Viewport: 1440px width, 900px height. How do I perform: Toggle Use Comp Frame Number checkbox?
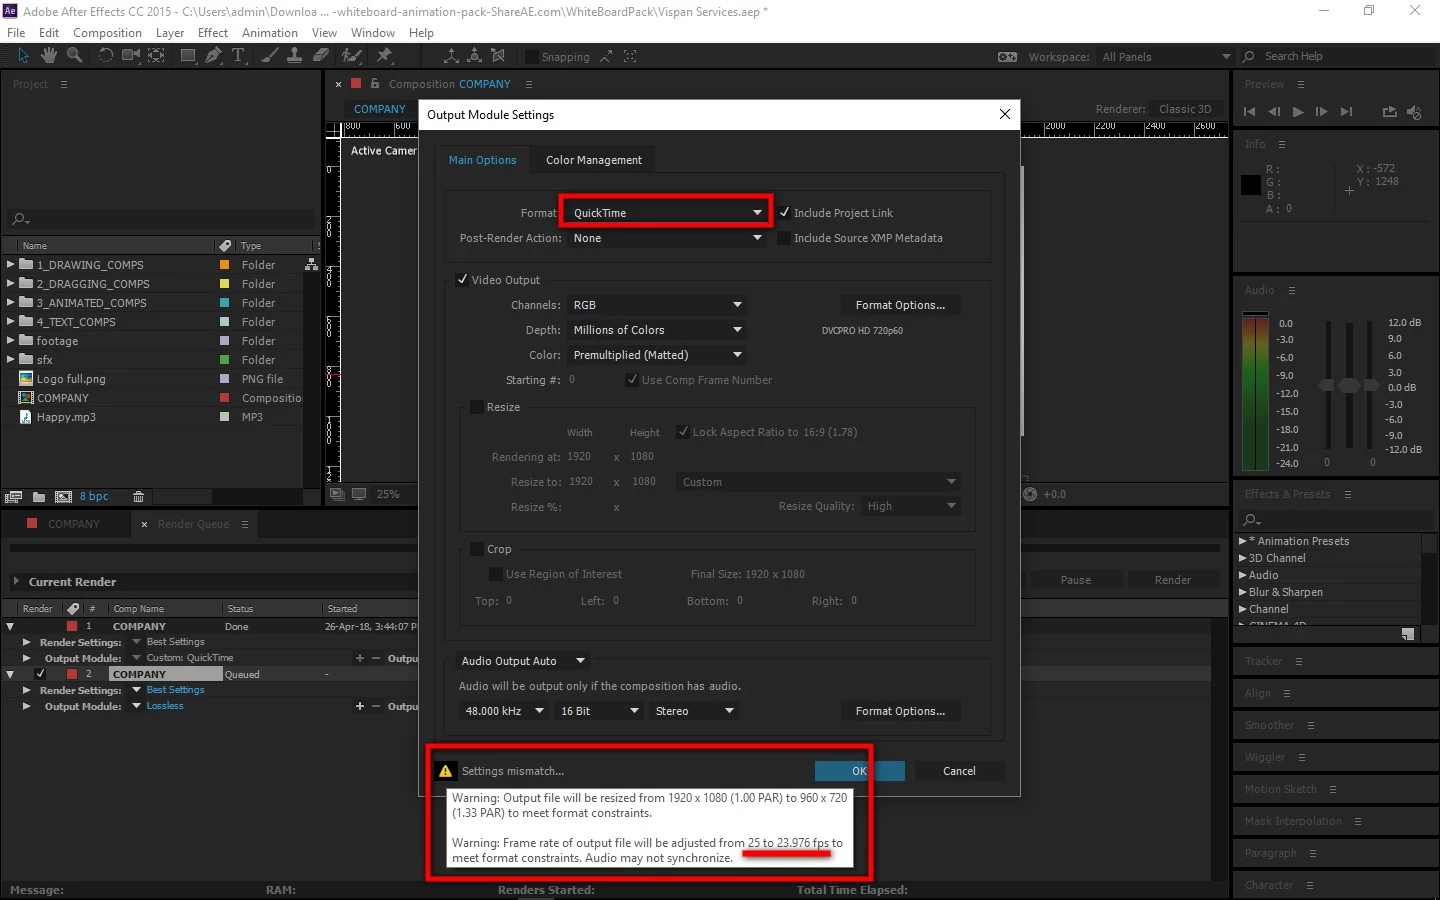pos(632,380)
